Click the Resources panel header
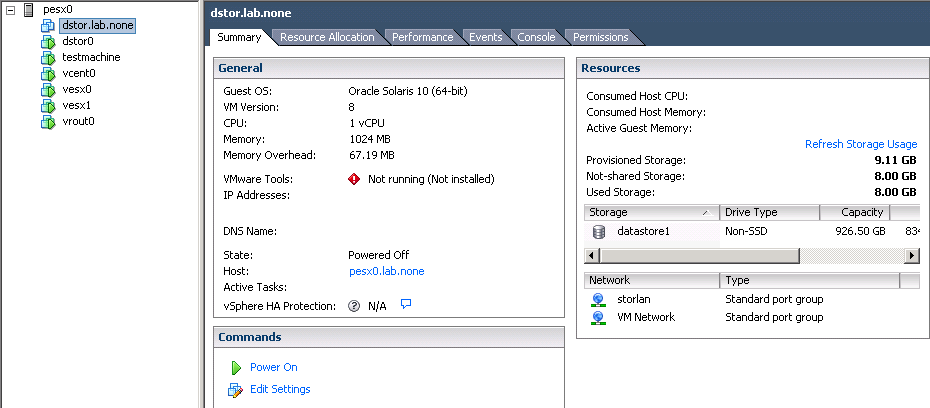The image size is (930, 408). (753, 68)
